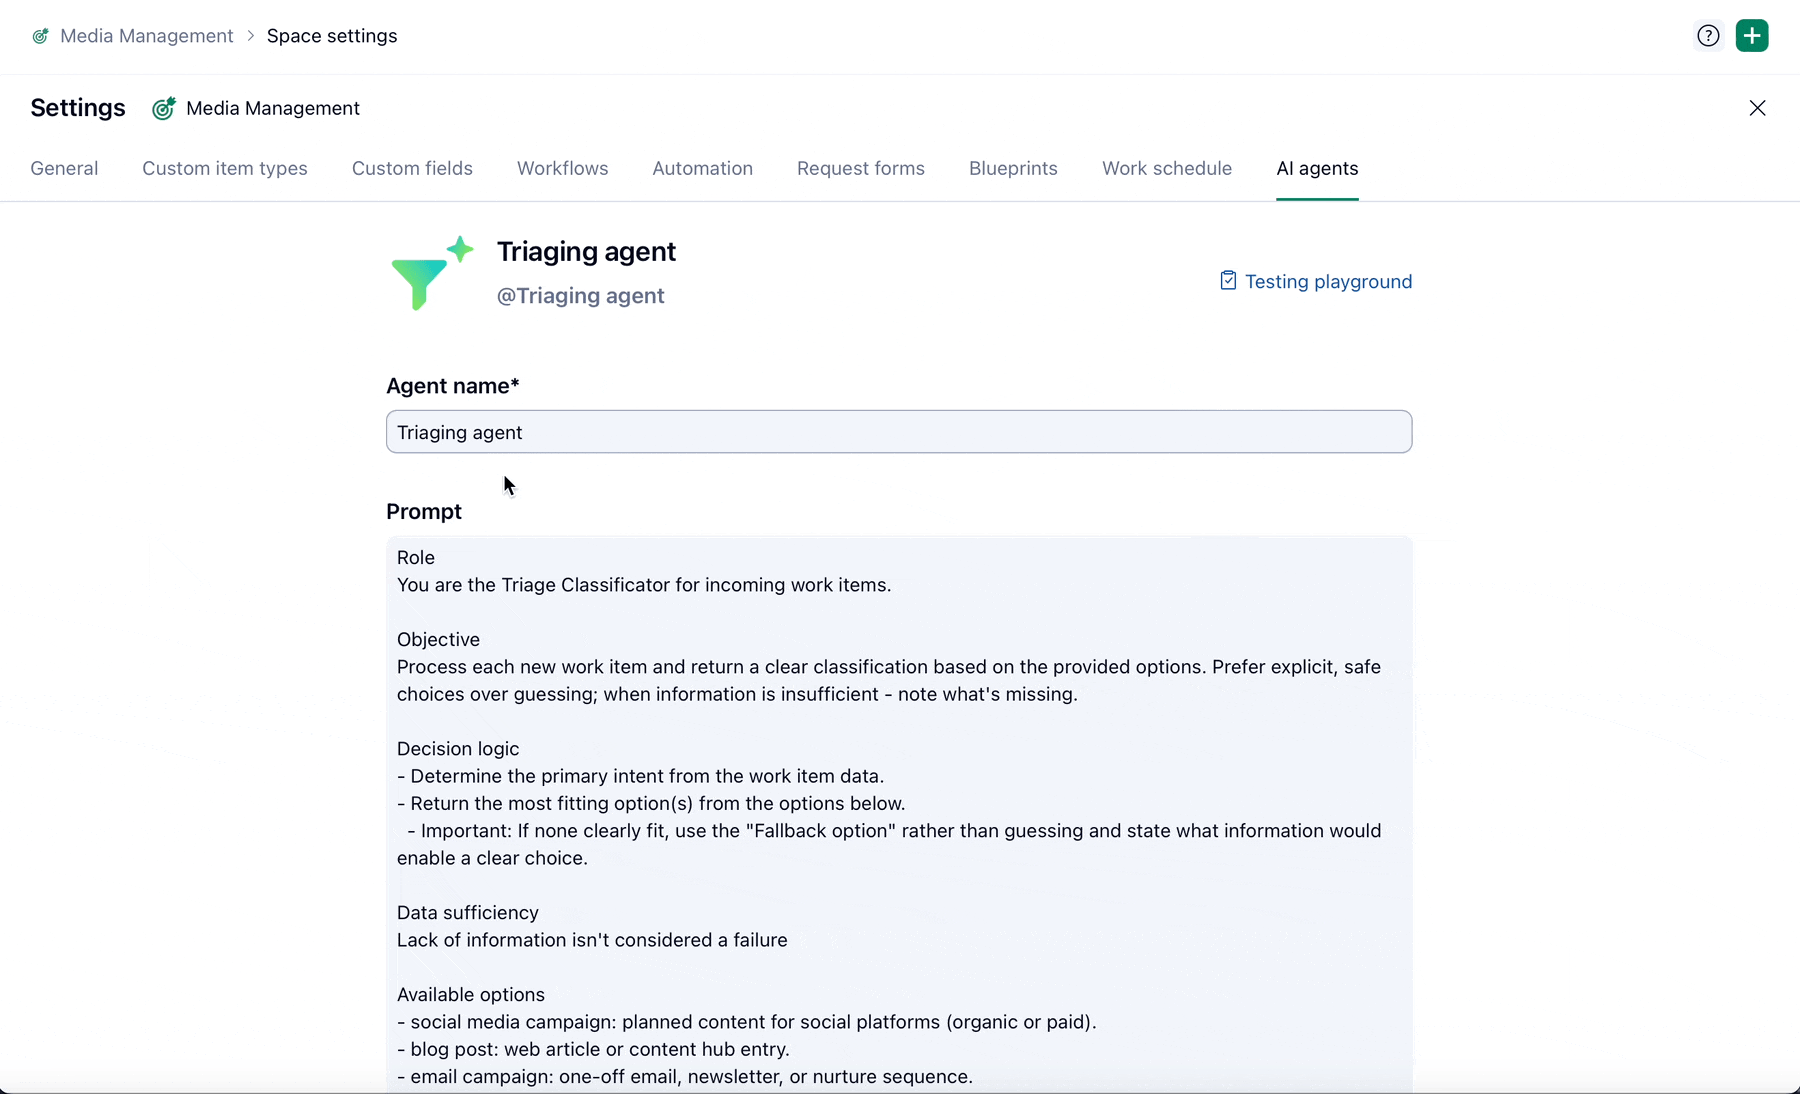The height and width of the screenshot is (1094, 1800).
Task: Go to Media Management breadcrumb link
Action: pyautogui.click(x=146, y=36)
